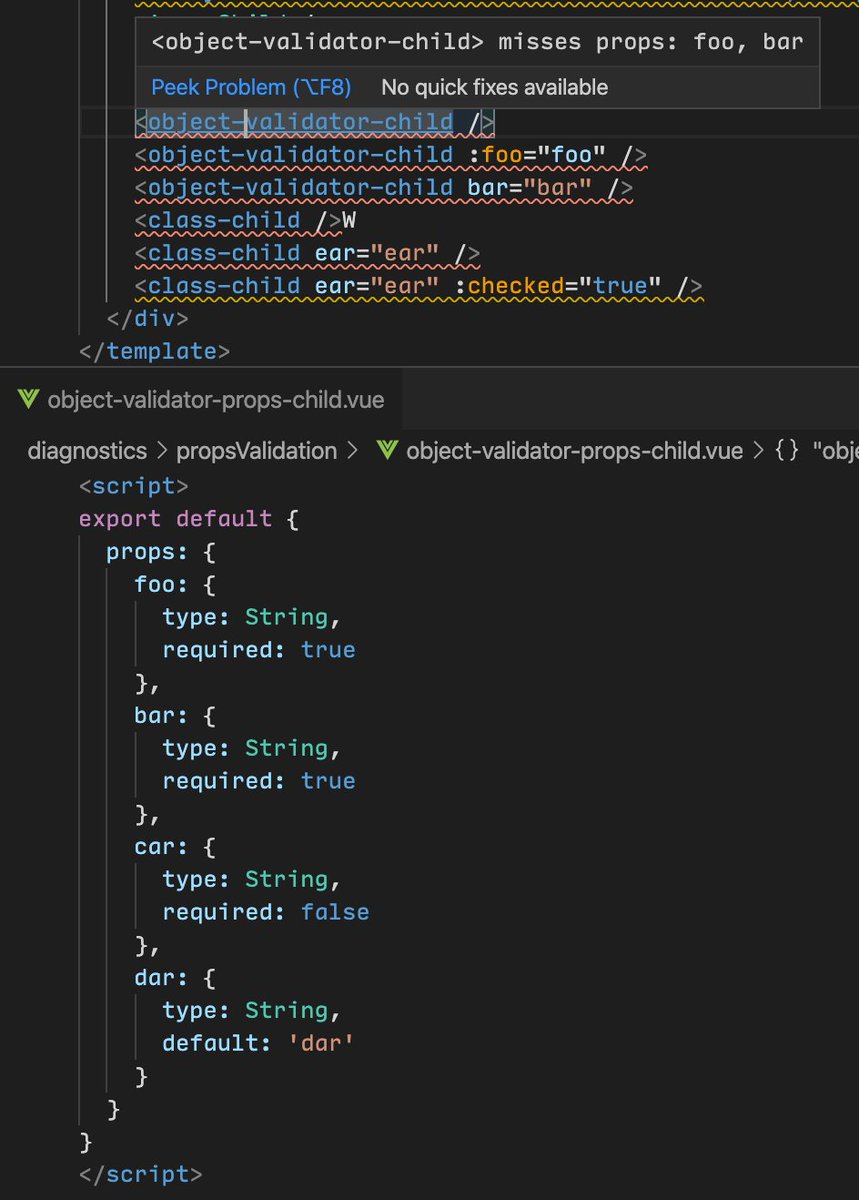The image size is (859, 1200).
Task: Click 'foo: {' prop definition
Action: [175, 585]
